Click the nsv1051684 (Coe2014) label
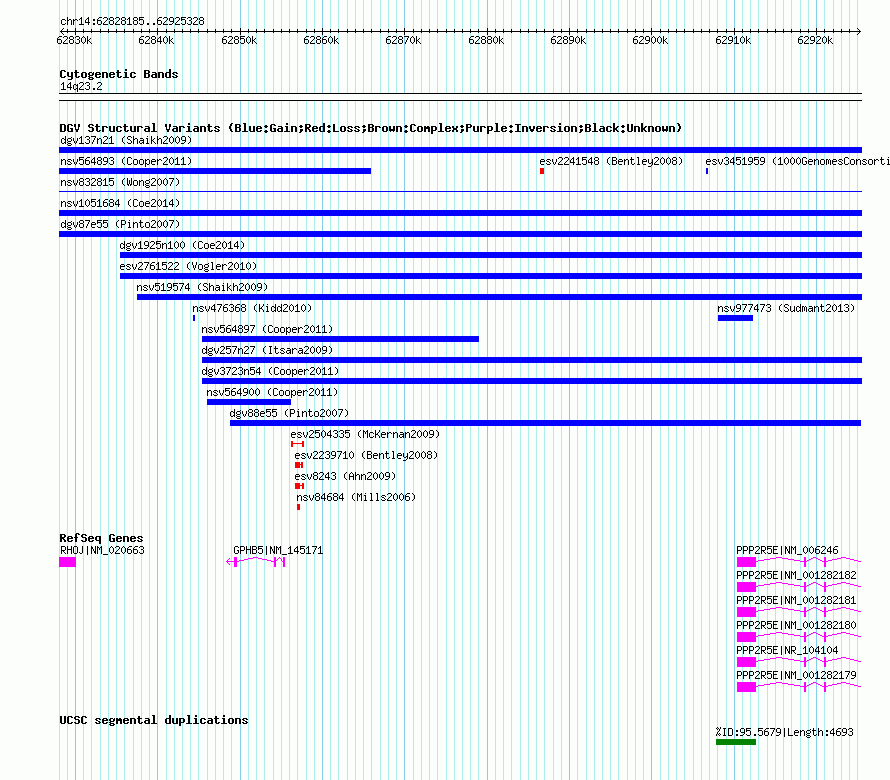The height and width of the screenshot is (780, 890). tap(120, 203)
